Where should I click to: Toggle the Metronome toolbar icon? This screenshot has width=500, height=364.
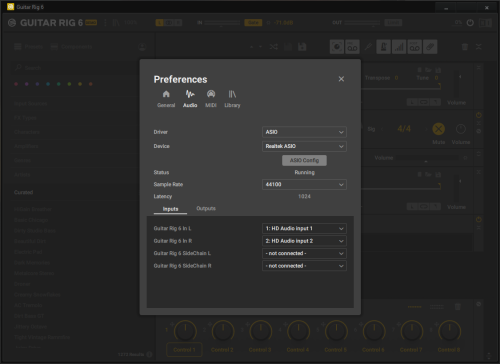pyautogui.click(x=383, y=47)
